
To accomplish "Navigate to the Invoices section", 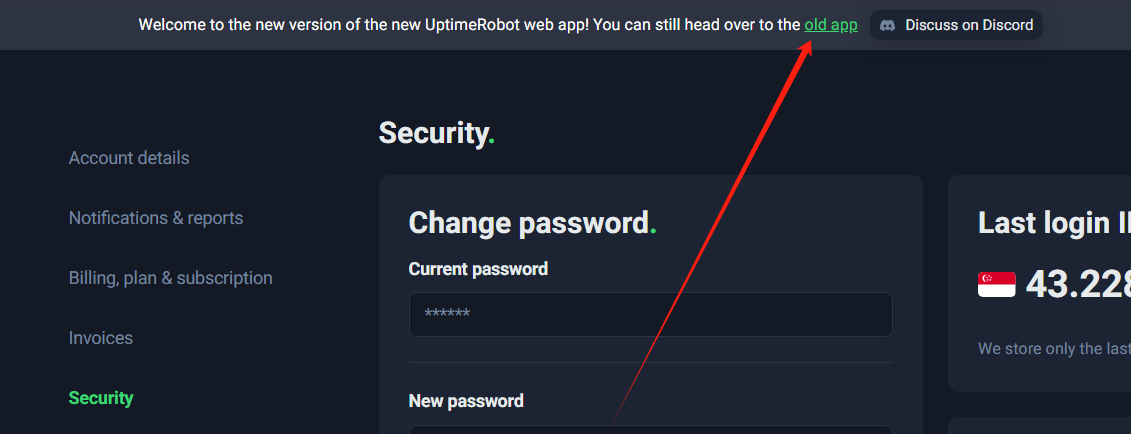I will (101, 338).
